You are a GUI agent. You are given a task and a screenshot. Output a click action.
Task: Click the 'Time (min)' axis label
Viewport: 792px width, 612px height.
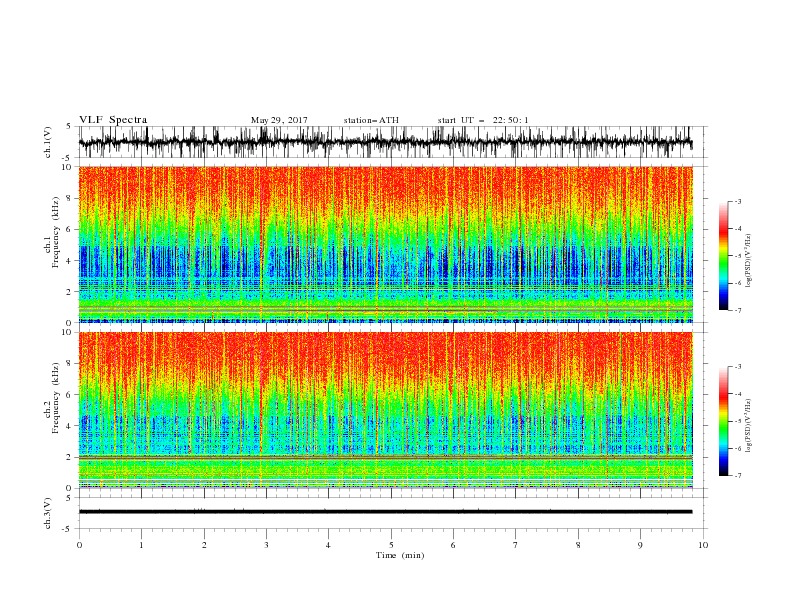pos(400,555)
